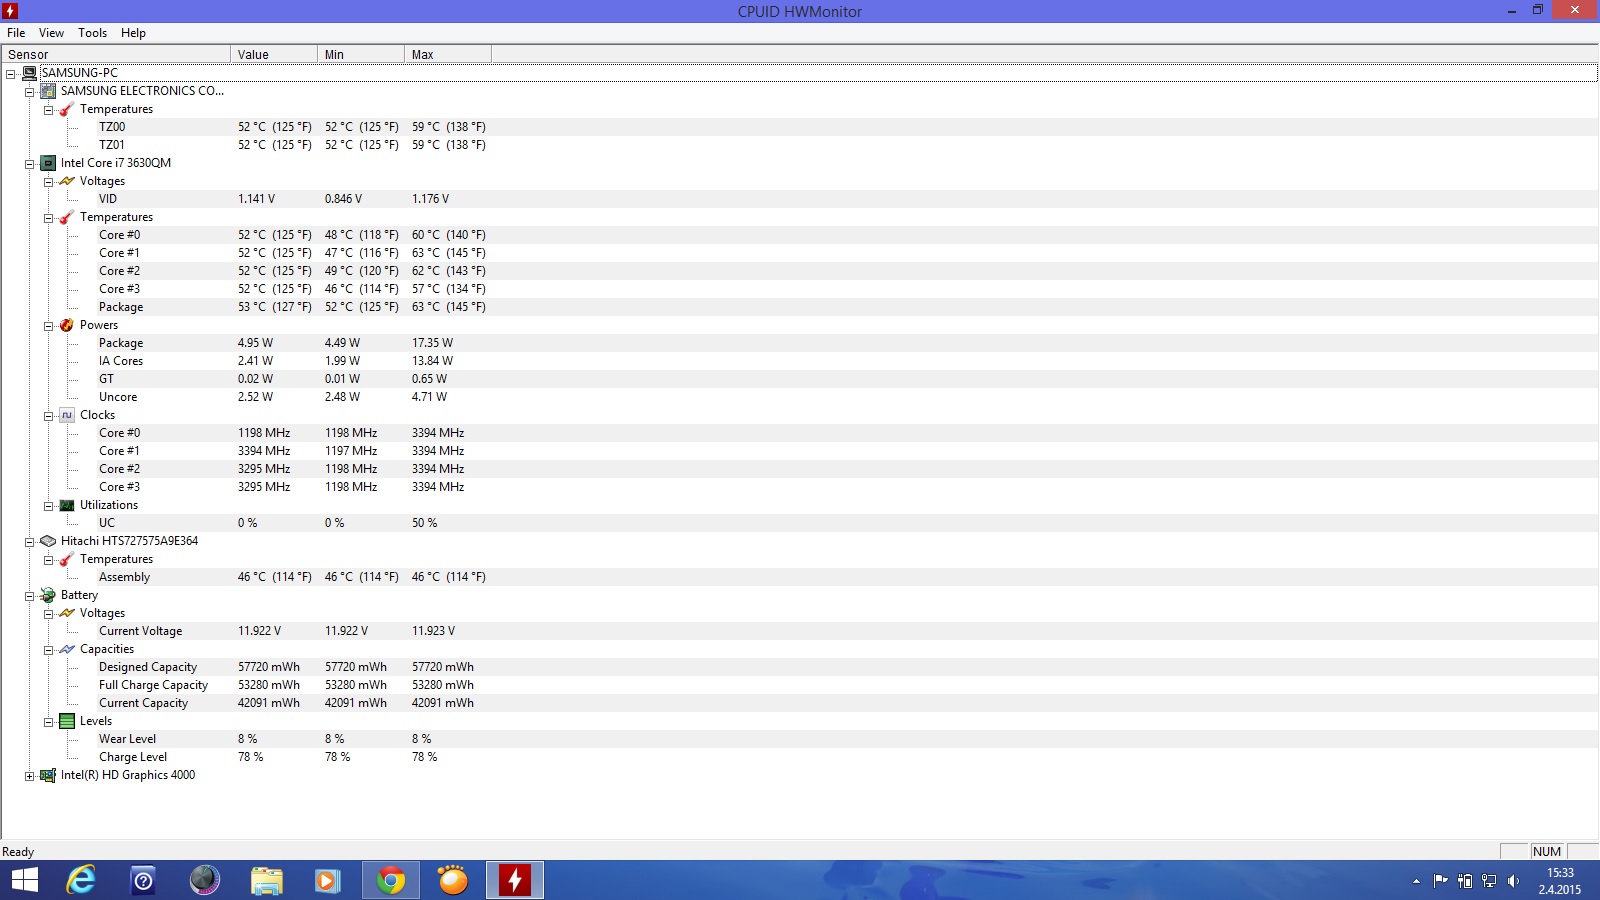The image size is (1600, 900).
Task: Click the Levels green bars icon
Action: point(67,721)
